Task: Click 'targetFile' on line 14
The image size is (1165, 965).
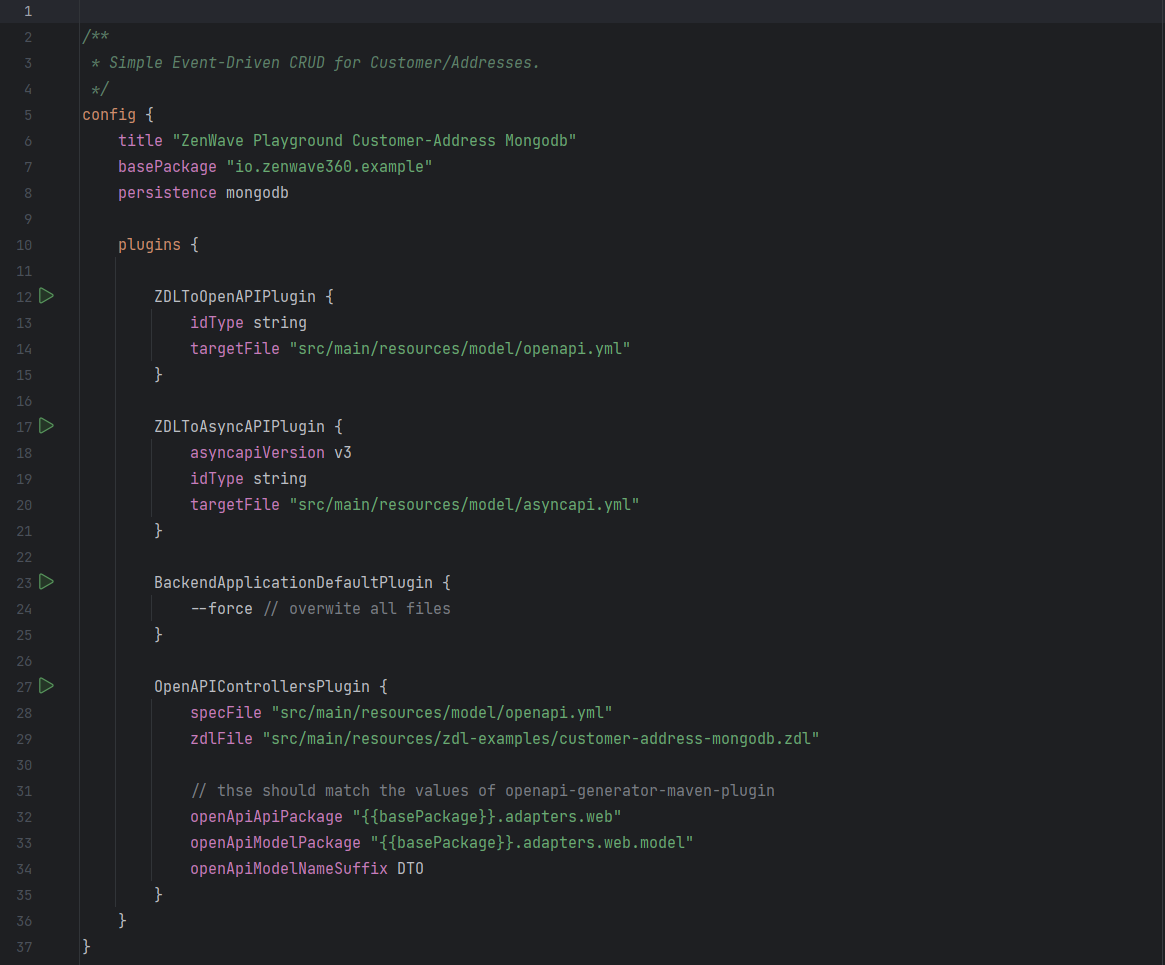Action: 235,348
